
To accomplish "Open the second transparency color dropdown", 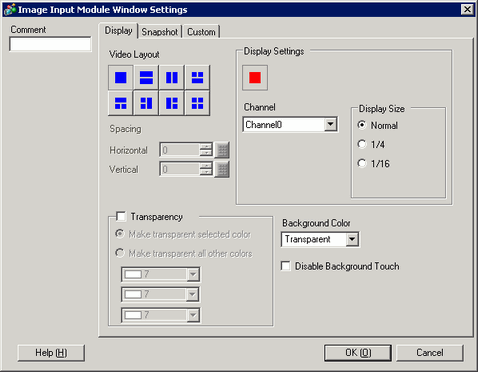I will [x=193, y=294].
